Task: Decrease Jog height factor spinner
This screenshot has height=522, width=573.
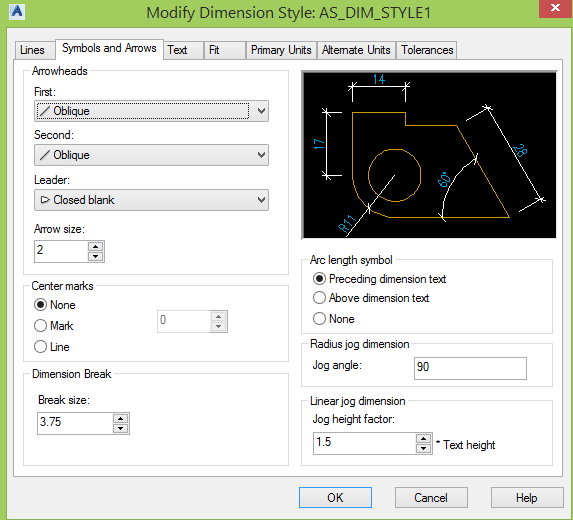Action: tap(423, 449)
